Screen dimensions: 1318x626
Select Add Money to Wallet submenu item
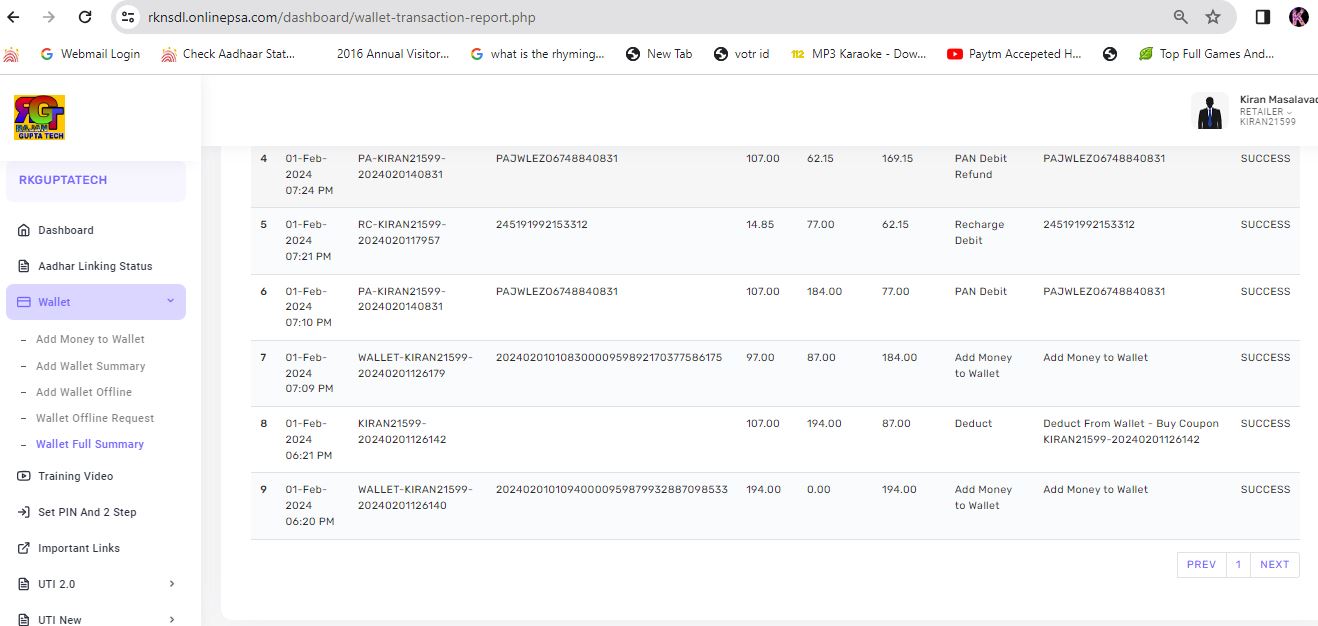90,339
